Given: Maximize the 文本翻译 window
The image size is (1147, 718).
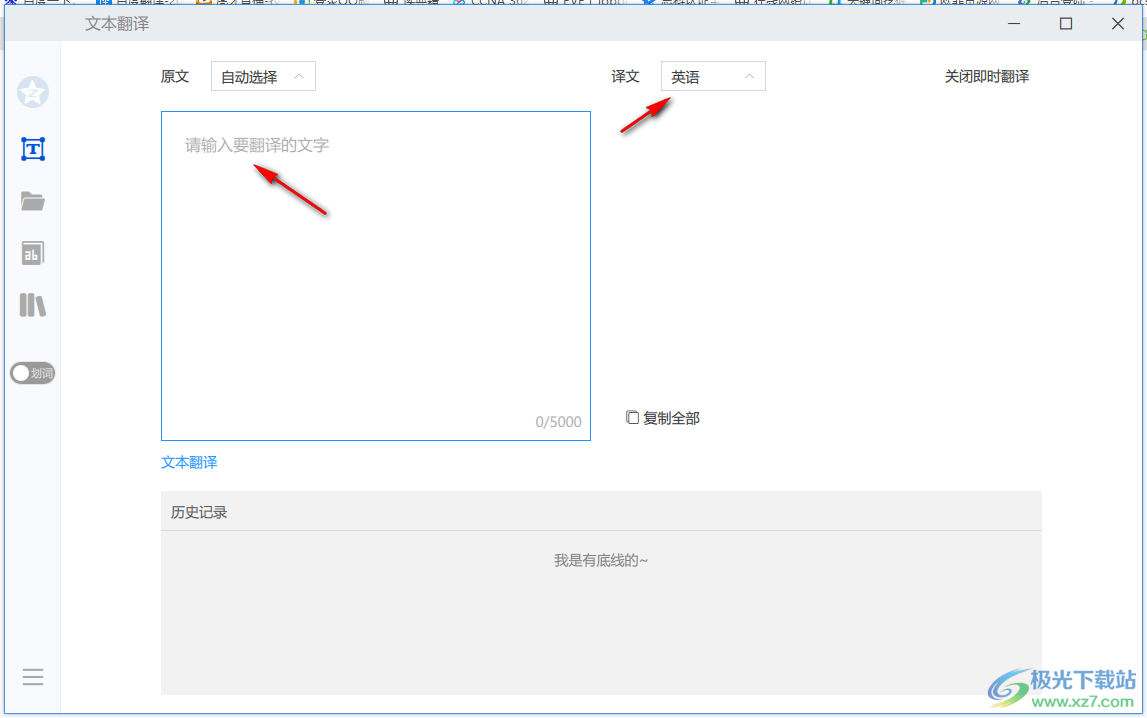Looking at the screenshot, I should (1066, 23).
